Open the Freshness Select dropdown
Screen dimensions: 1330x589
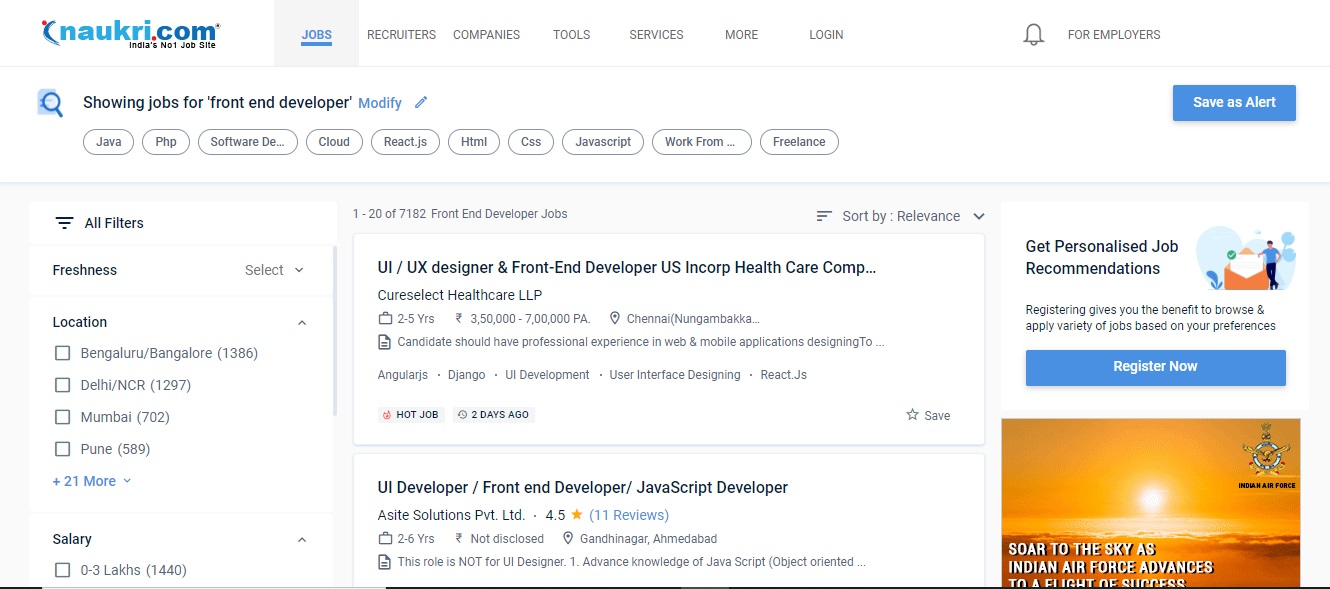(274, 270)
